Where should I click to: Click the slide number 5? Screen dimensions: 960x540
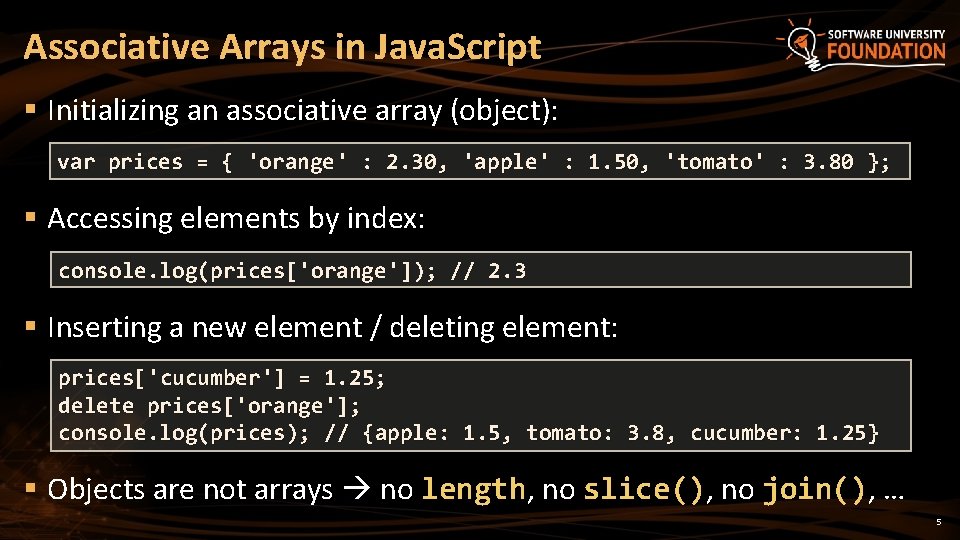click(939, 522)
